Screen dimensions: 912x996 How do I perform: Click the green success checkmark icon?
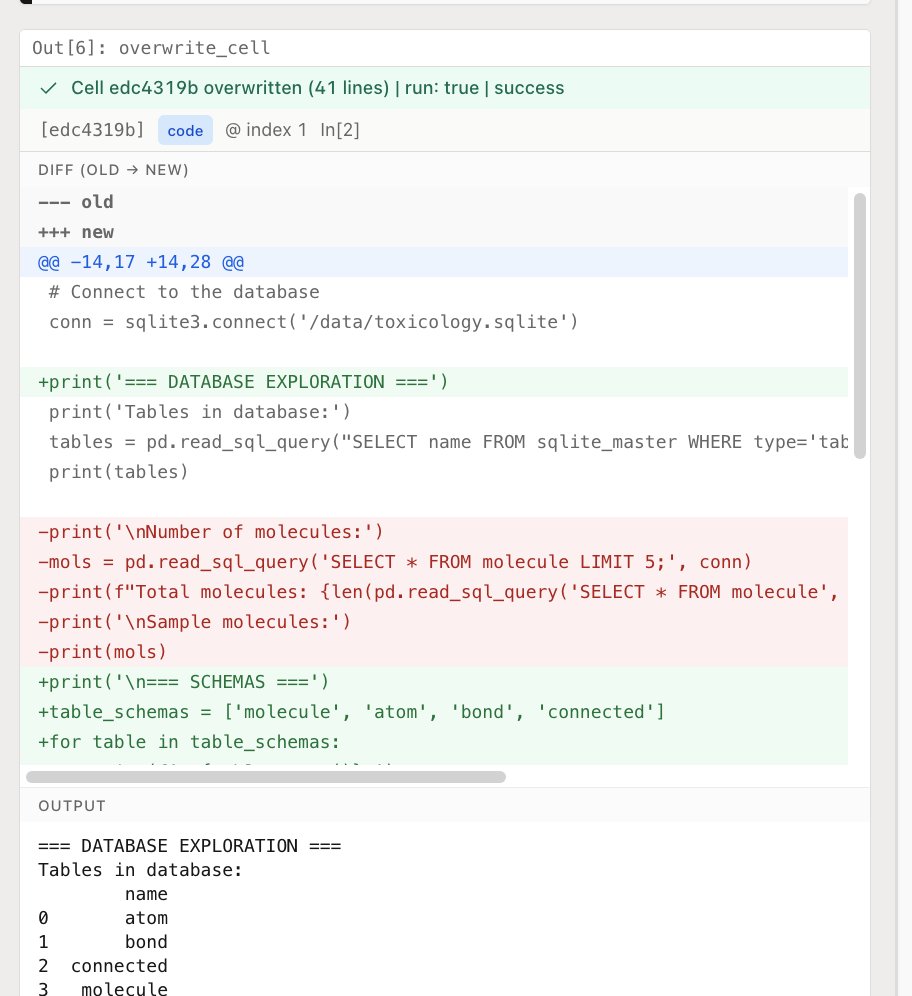[48, 88]
